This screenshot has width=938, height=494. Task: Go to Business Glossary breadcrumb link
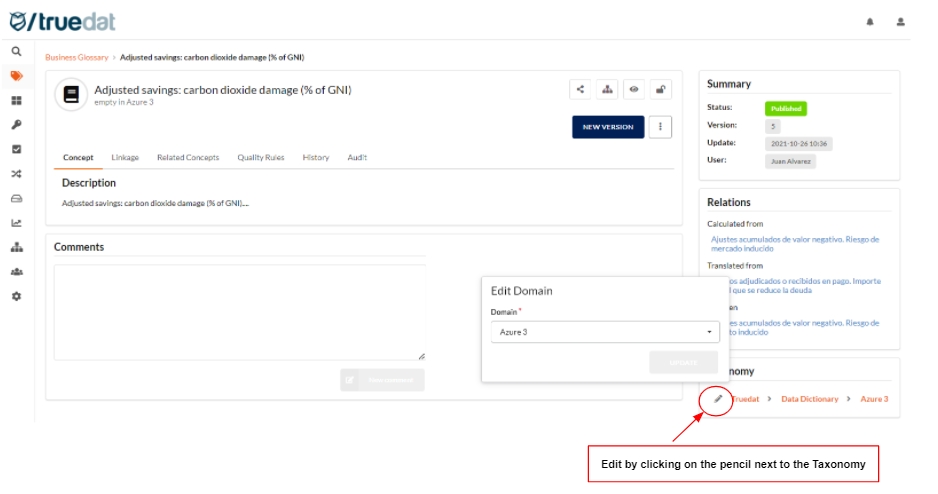(76, 58)
